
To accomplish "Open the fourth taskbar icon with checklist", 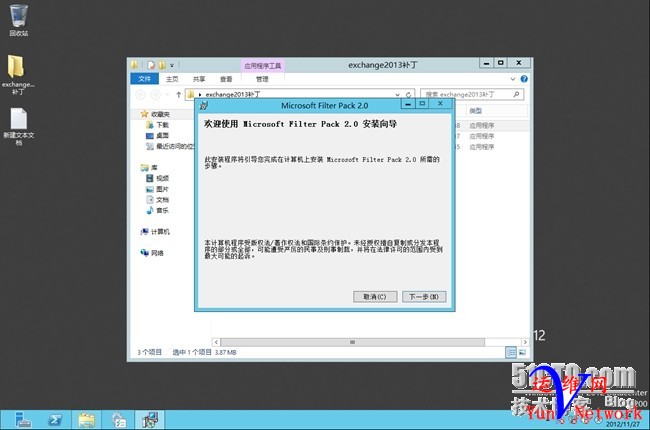I will (x=119, y=420).
